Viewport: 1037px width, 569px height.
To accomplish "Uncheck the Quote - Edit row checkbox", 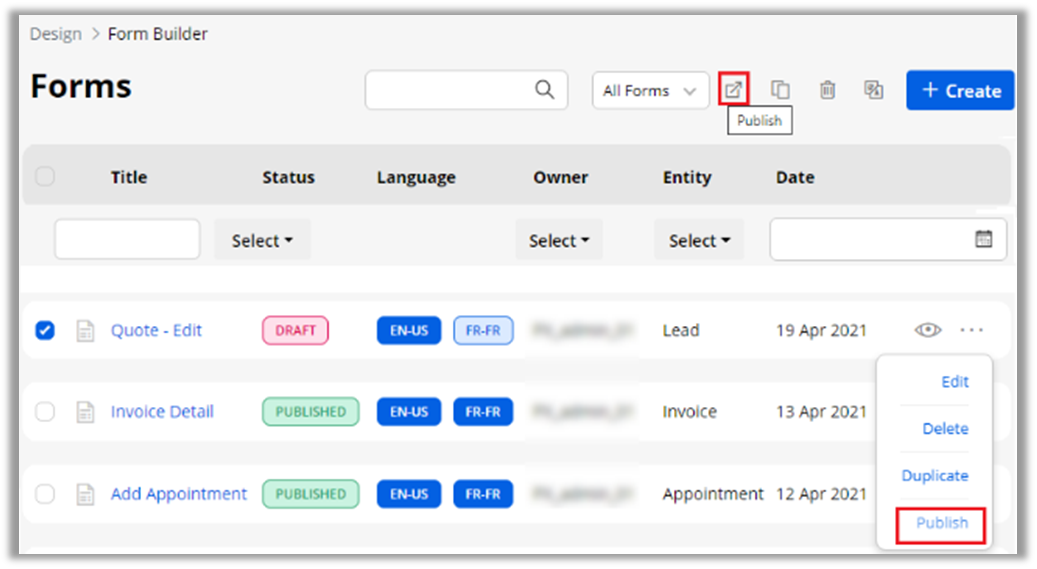I will (45, 330).
